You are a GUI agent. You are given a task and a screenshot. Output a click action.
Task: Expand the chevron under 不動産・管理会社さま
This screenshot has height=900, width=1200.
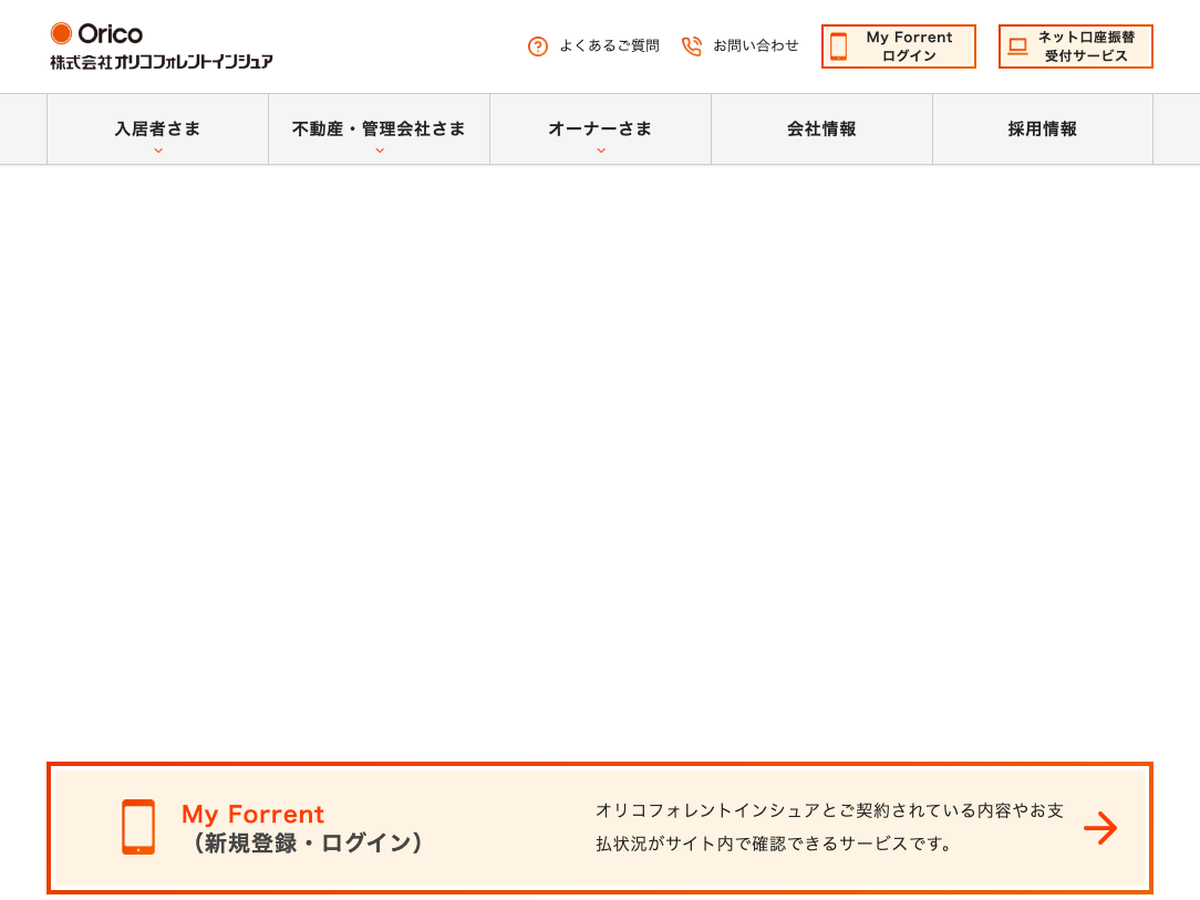pos(379,151)
